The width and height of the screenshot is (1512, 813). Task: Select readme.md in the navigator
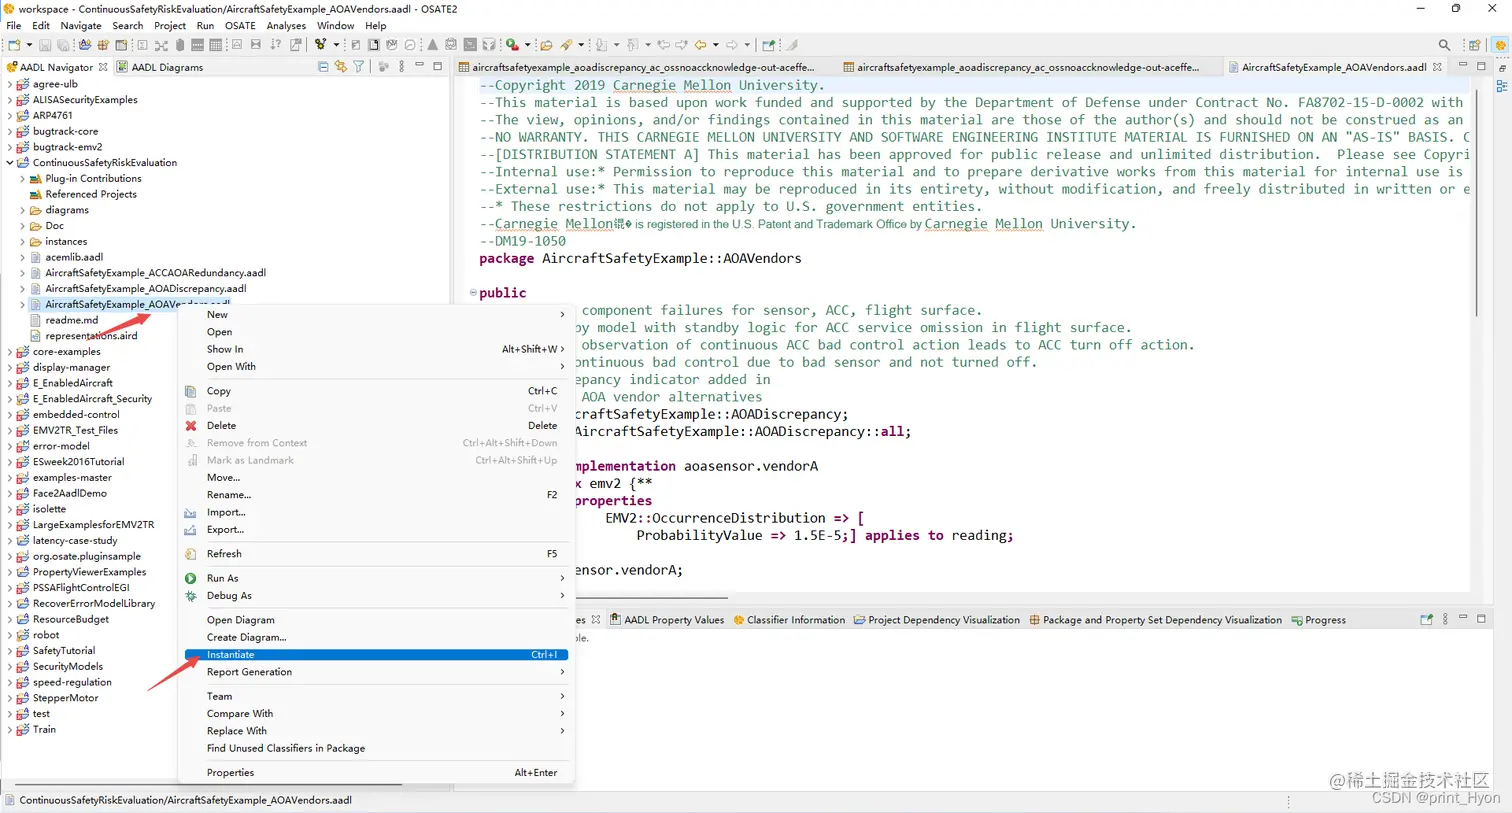[x=71, y=321]
